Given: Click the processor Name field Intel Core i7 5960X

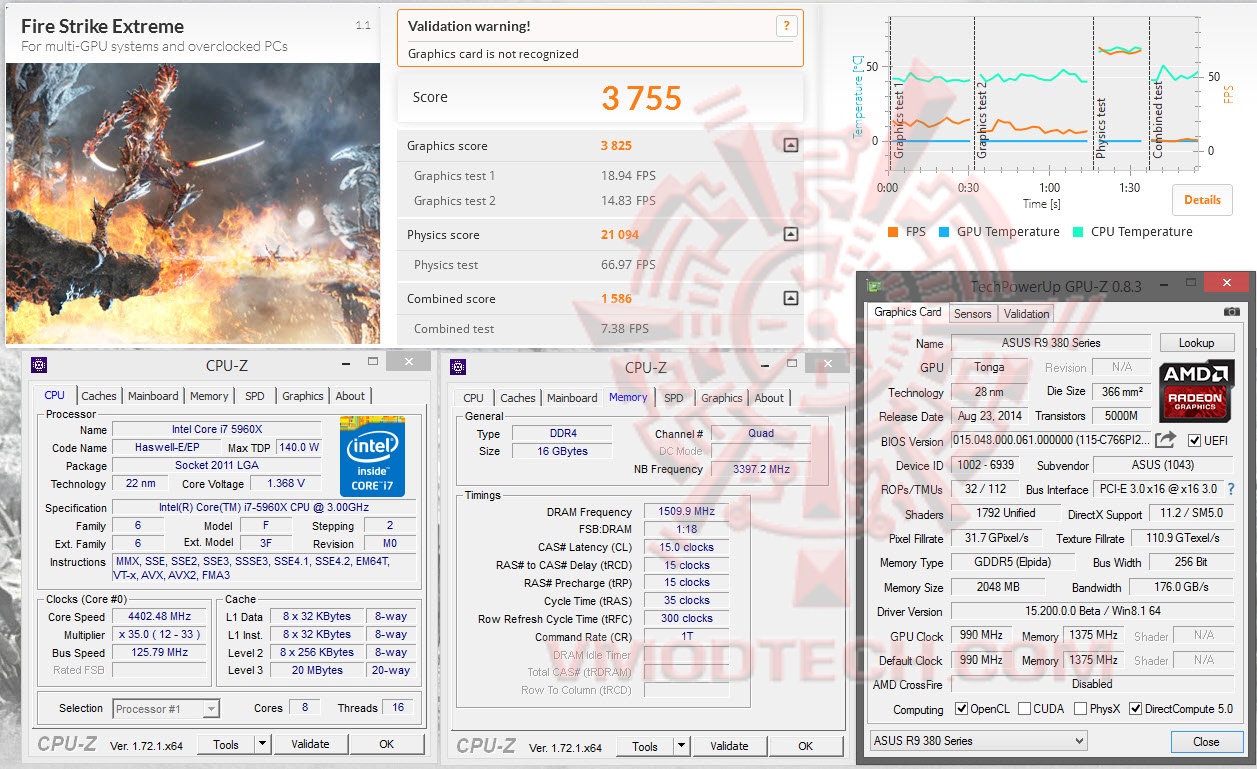Looking at the screenshot, I should [x=216, y=430].
